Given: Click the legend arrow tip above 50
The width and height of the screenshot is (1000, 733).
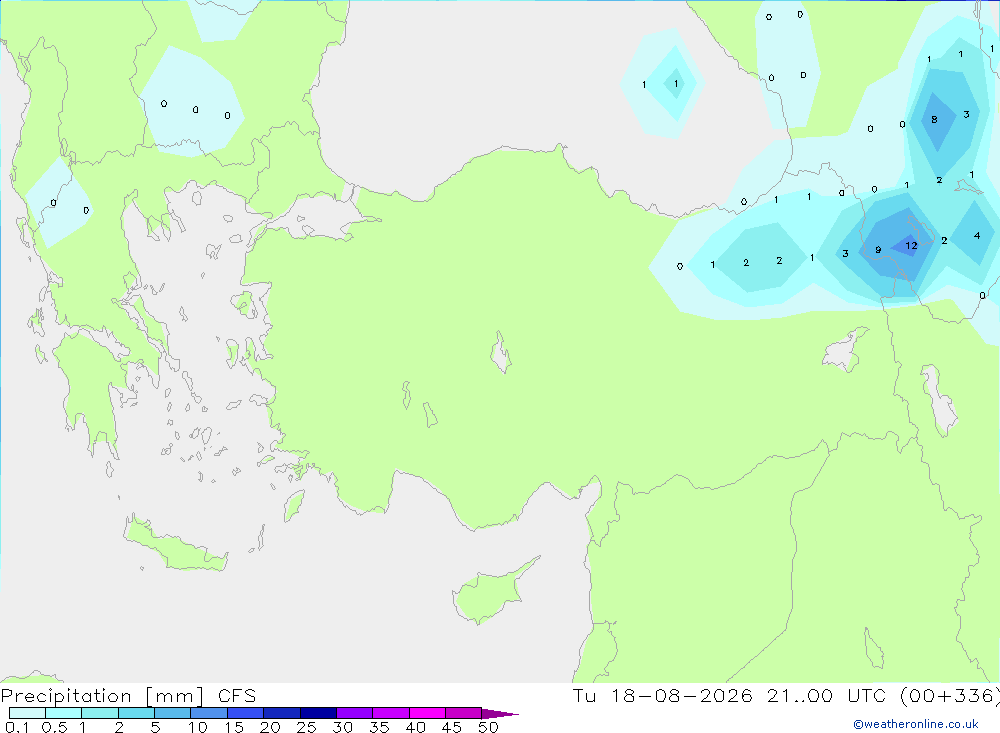Looking at the screenshot, I should click(x=500, y=714).
